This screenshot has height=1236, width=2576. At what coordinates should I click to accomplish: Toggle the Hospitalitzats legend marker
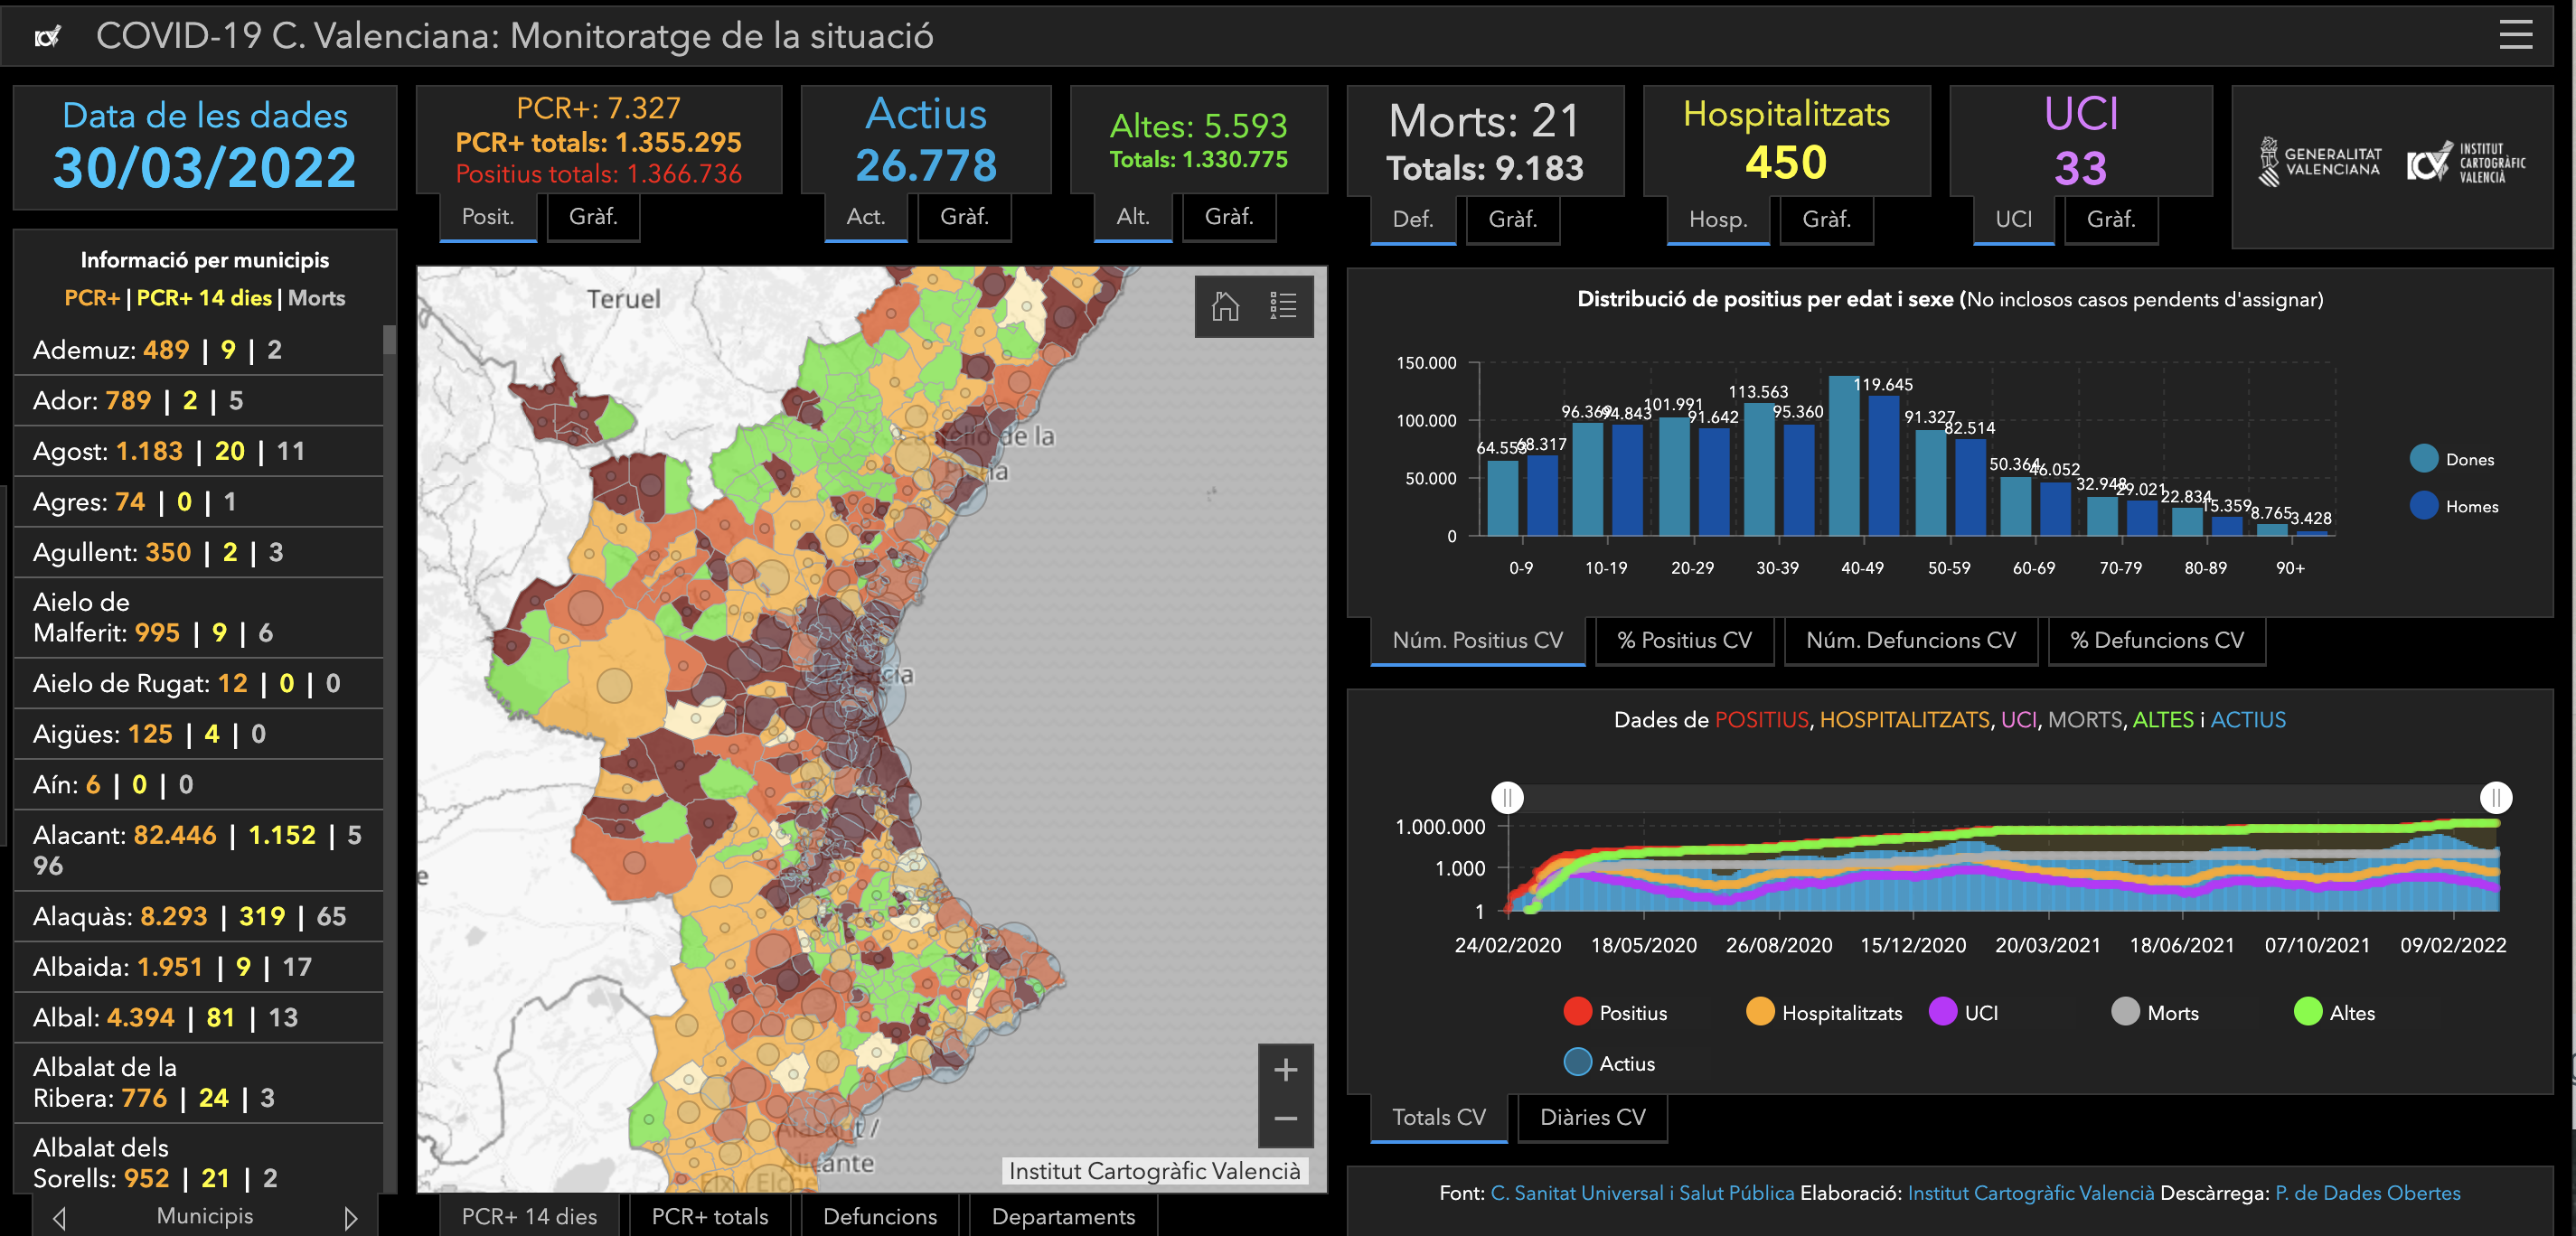pos(1759,1012)
